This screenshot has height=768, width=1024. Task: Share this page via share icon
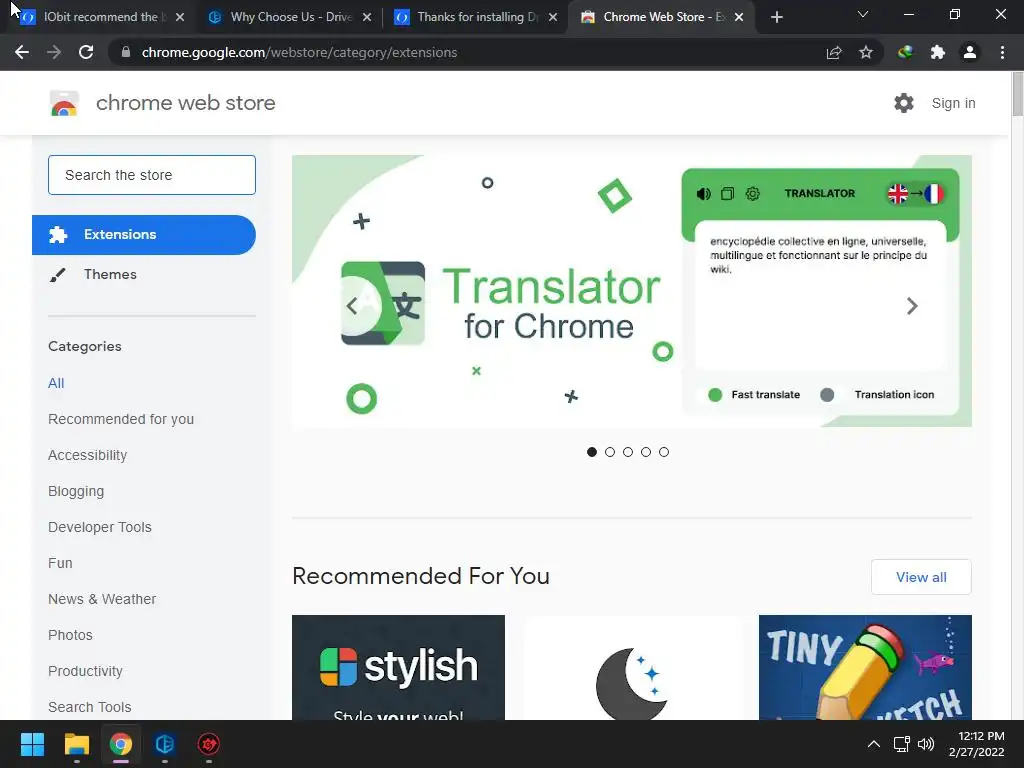834,52
